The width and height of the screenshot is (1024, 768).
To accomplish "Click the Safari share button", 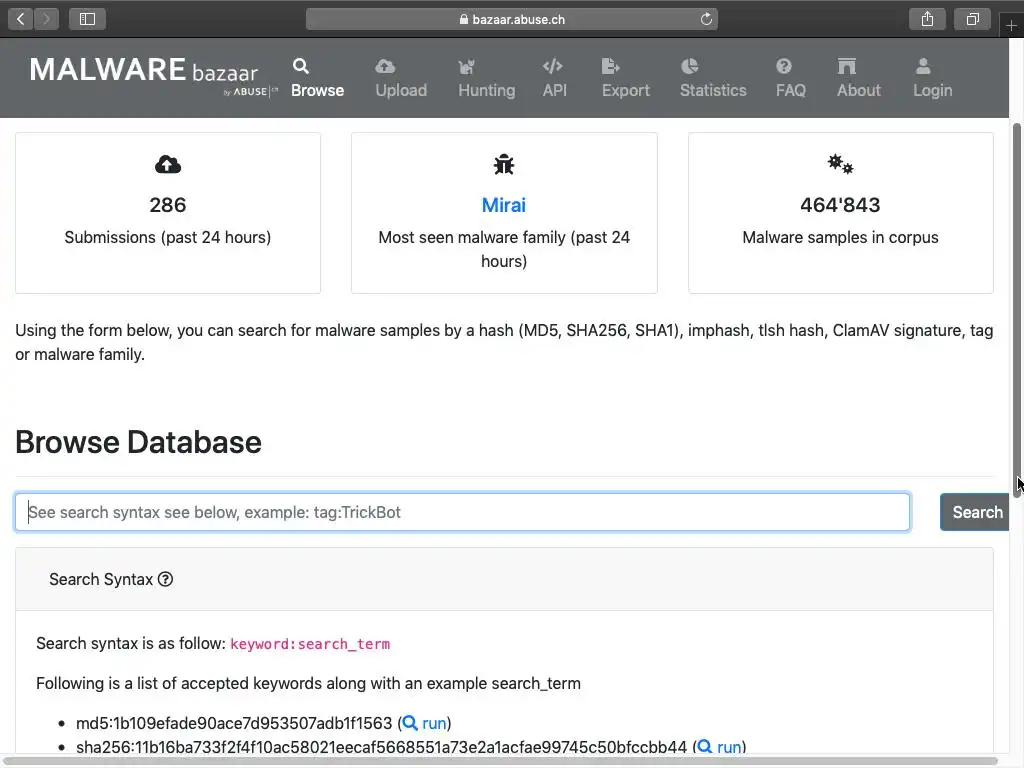I will [927, 19].
